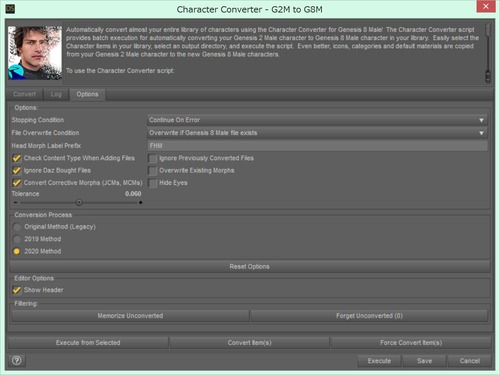The width and height of the screenshot is (500, 375).
Task: Select the 2019 Method radio button
Action: coord(17,239)
